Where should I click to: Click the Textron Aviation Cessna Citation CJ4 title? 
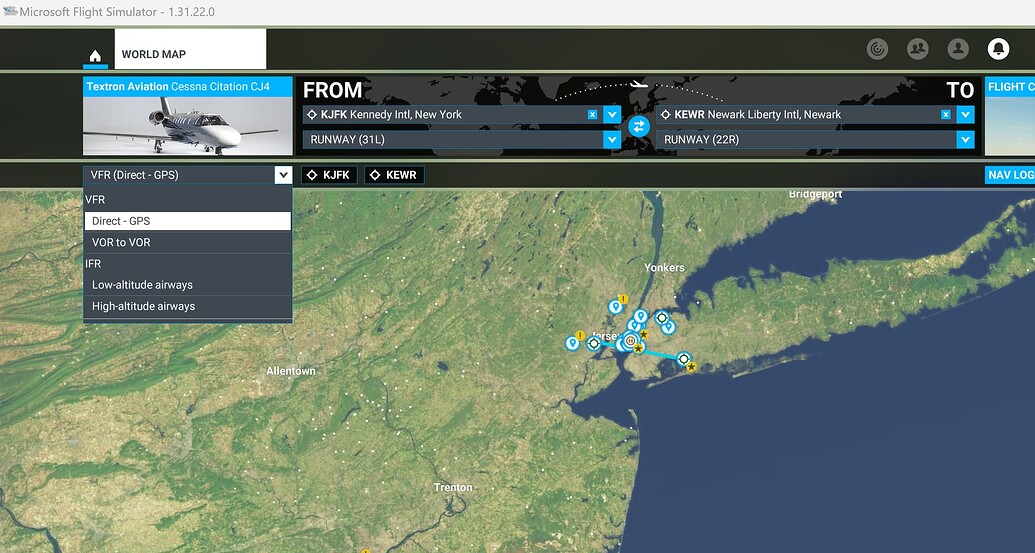tap(178, 86)
